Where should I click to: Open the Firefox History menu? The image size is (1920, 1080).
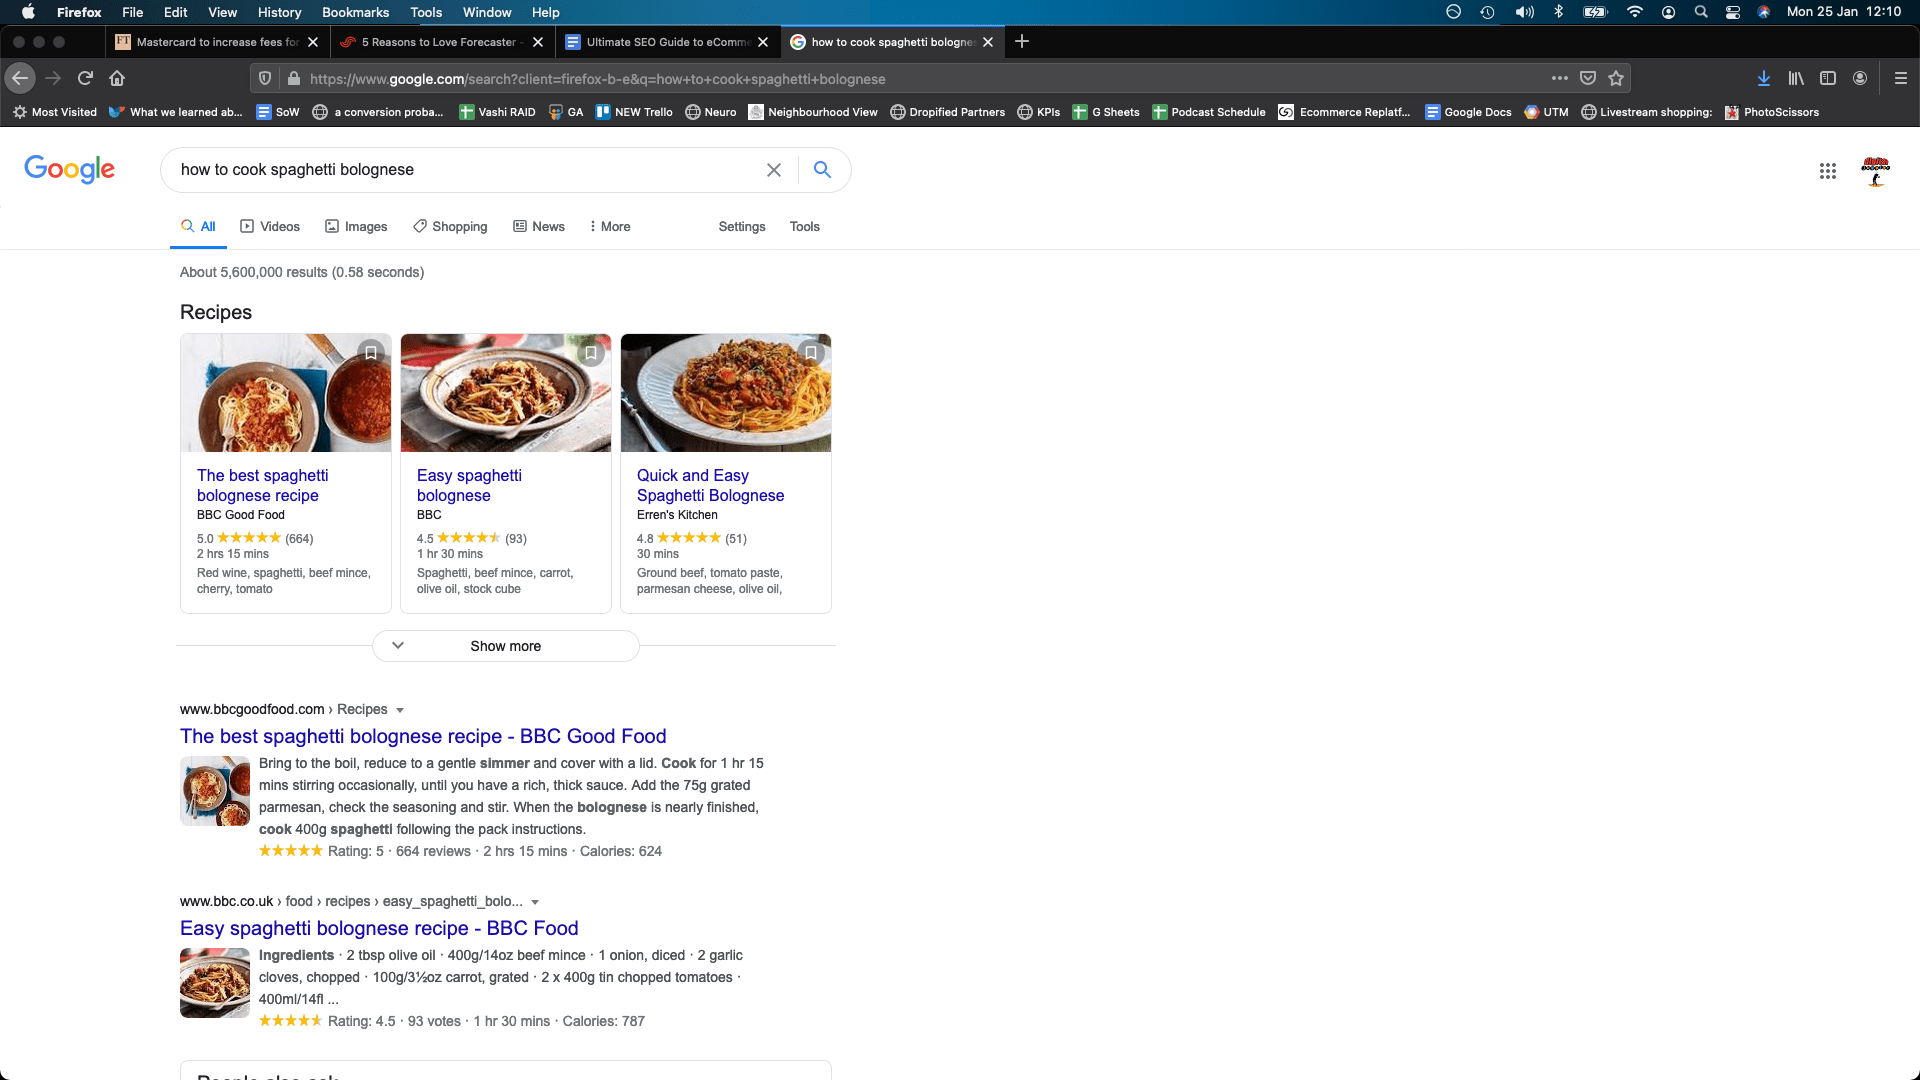[x=279, y=12]
